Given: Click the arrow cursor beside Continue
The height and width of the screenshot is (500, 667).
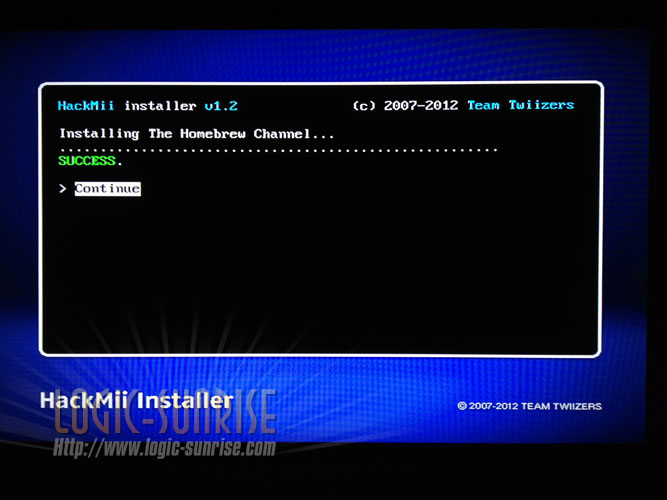Looking at the screenshot, I should click(63, 189).
